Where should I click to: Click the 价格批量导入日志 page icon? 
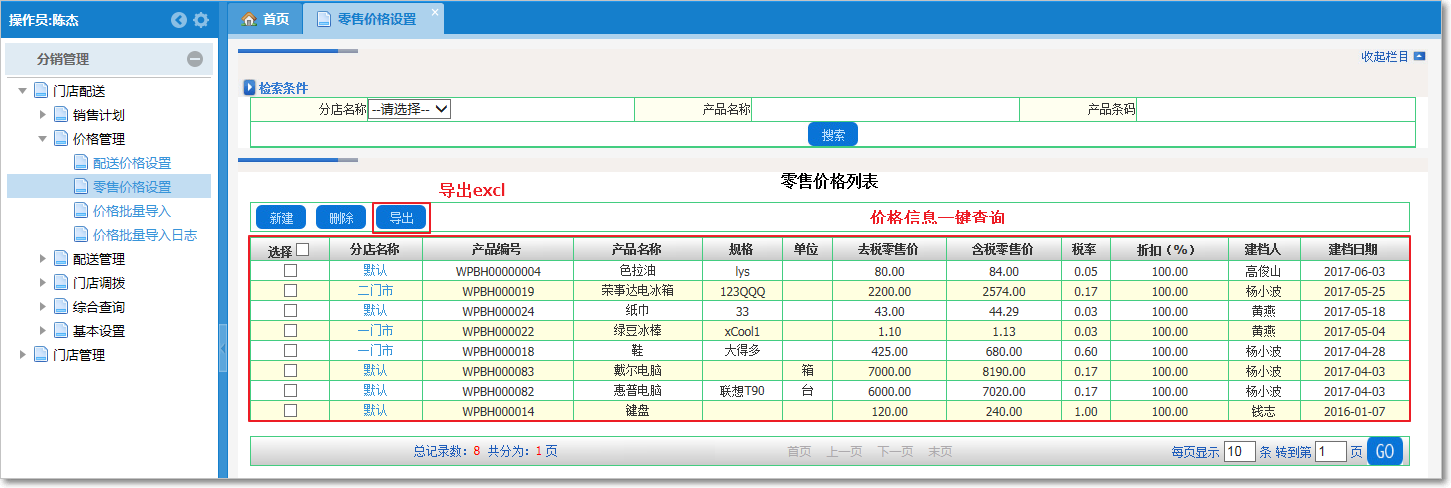81,235
